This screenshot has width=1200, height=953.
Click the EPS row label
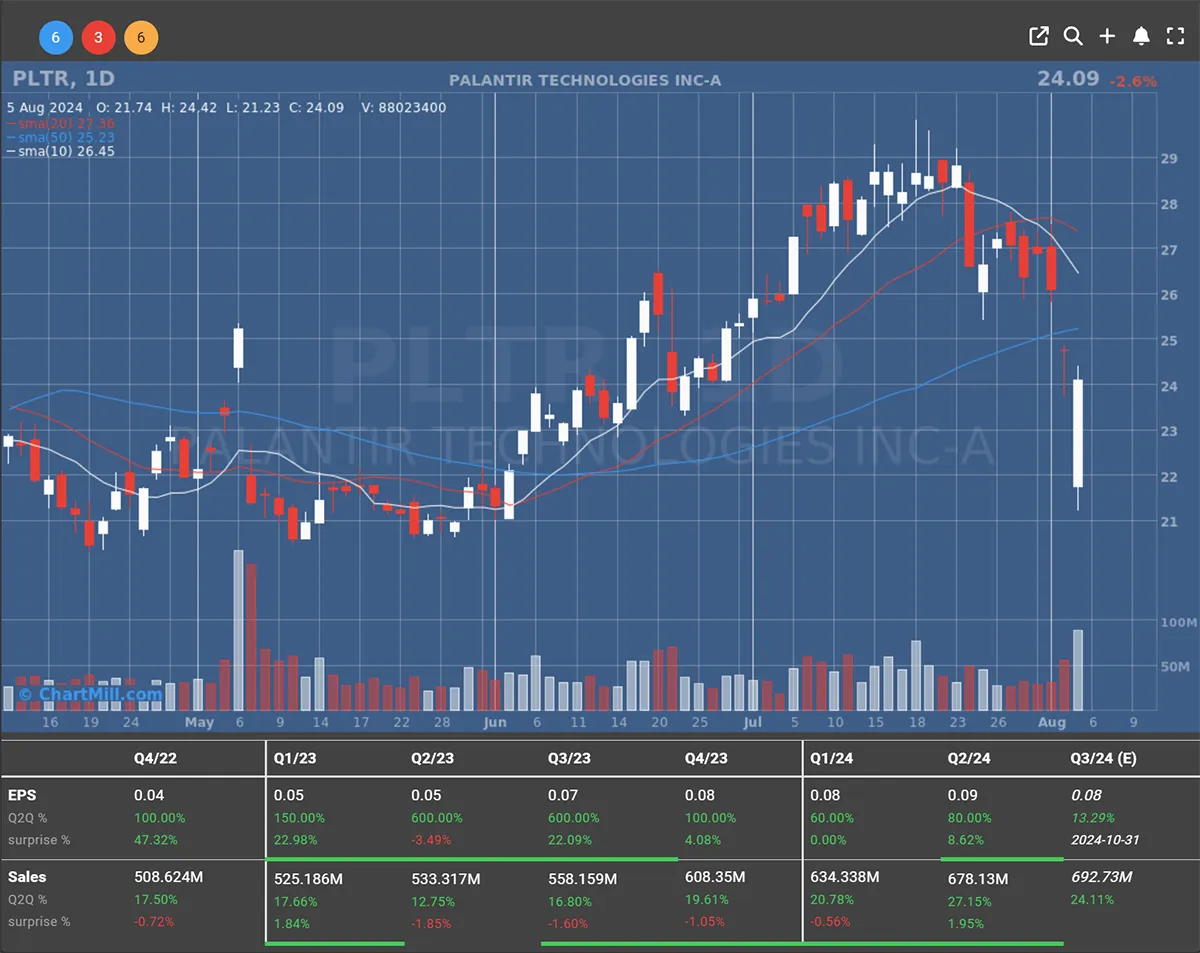[x=20, y=795]
